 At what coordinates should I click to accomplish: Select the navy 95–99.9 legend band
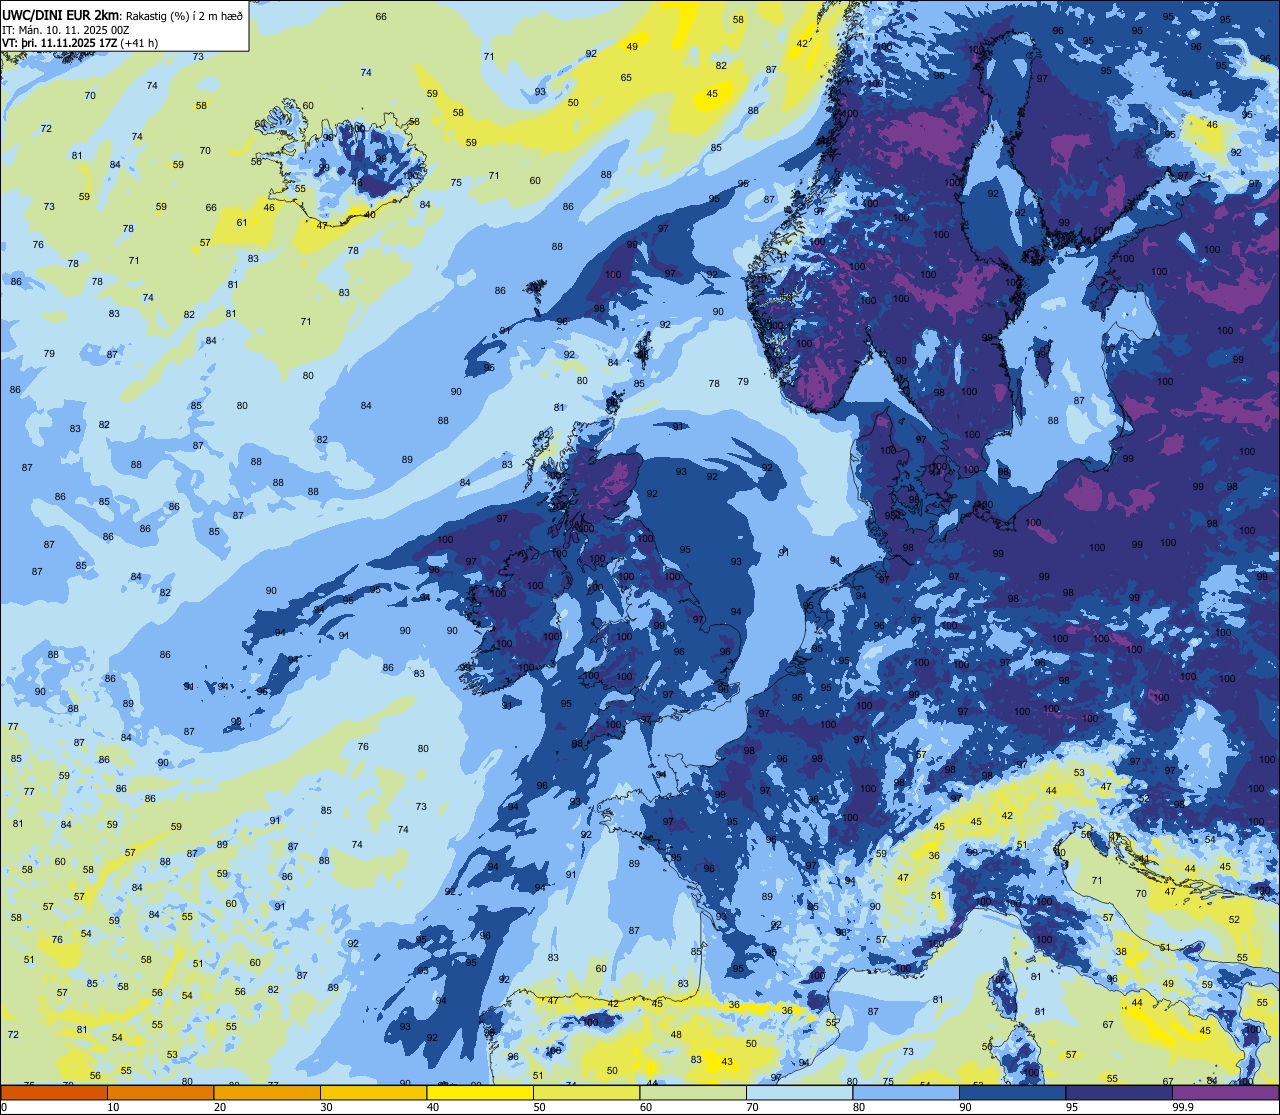(1119, 1093)
